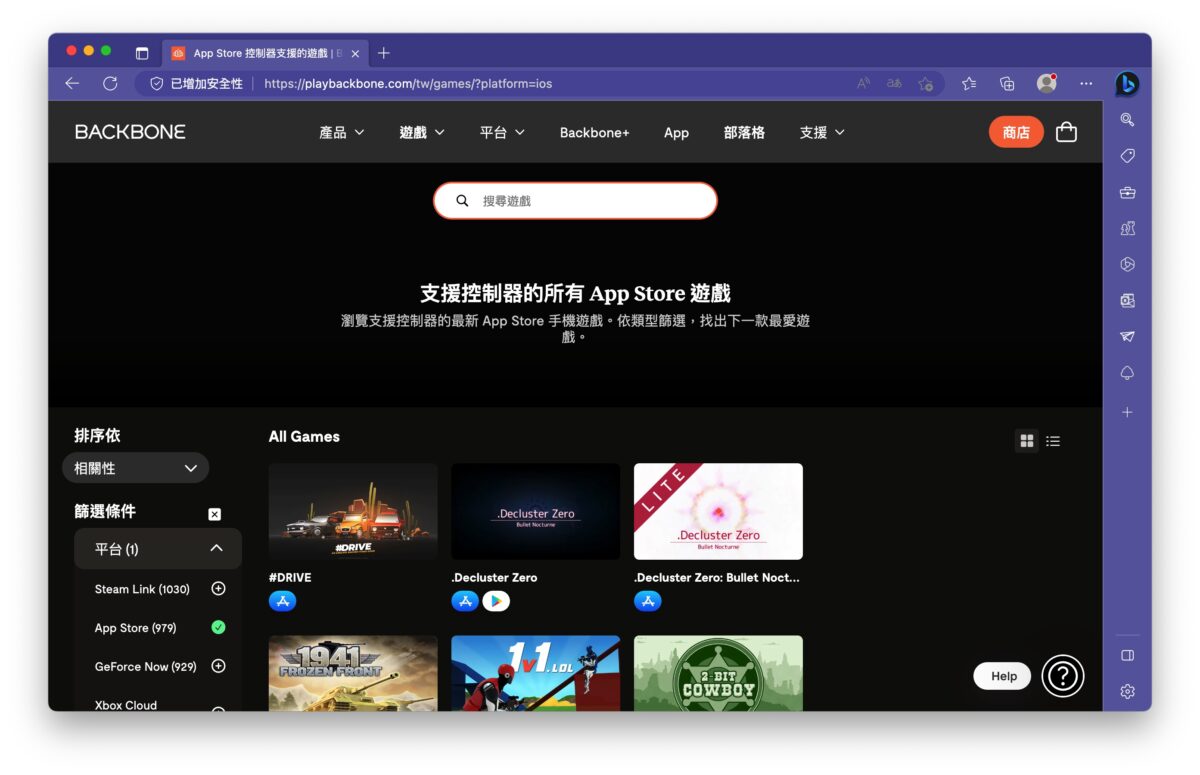Open .Decluster Zero: Bullet Noct... title link
Image resolution: width=1200 pixels, height=775 pixels.
pyautogui.click(x=717, y=577)
